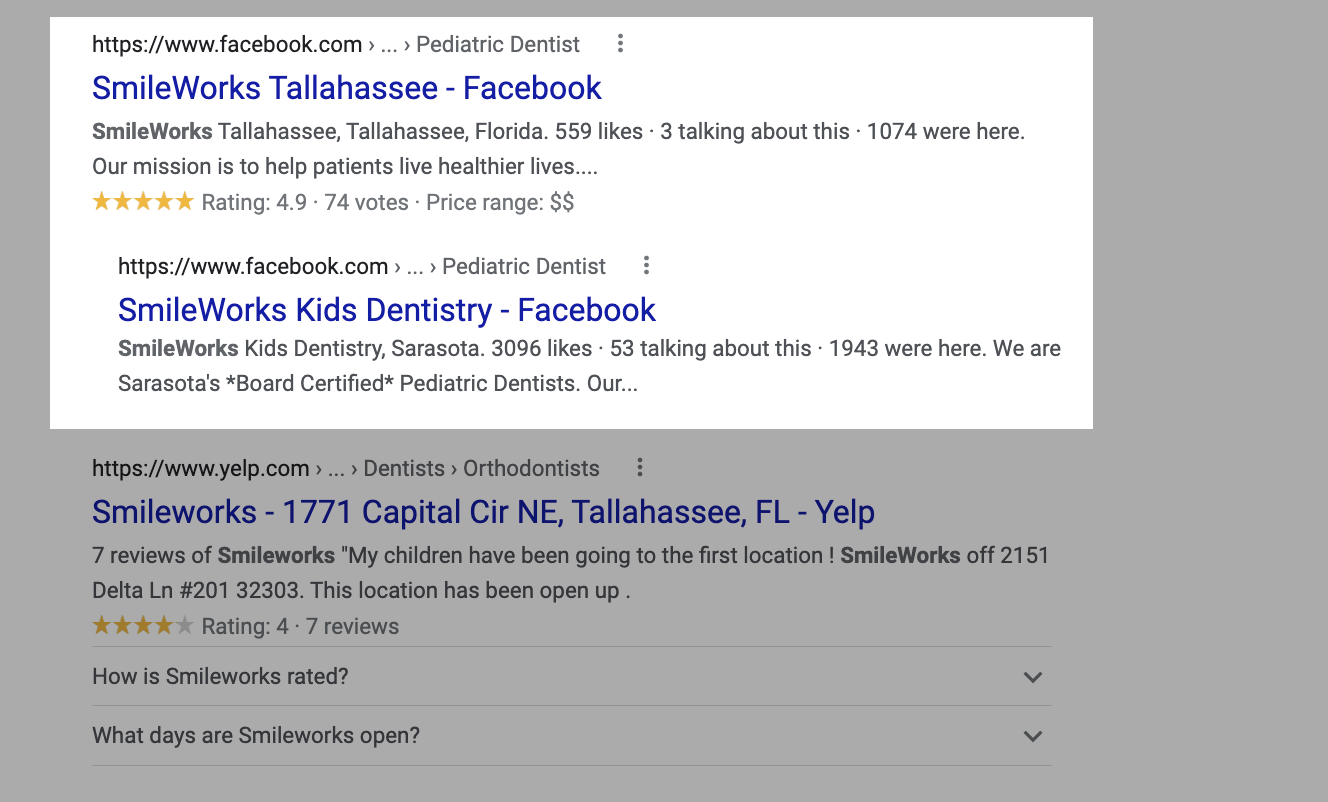Click Pediatric Dentist breadcrumb above Kids Dentistry
The image size is (1328, 802).
(524, 266)
